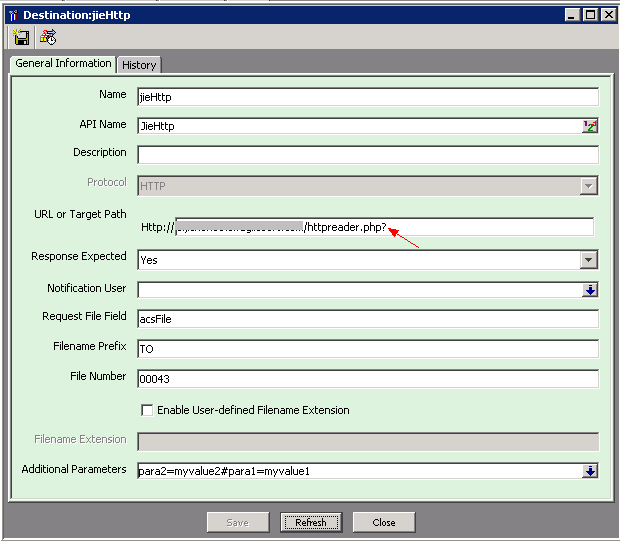Click the Destination window title bar icon

[12, 14]
